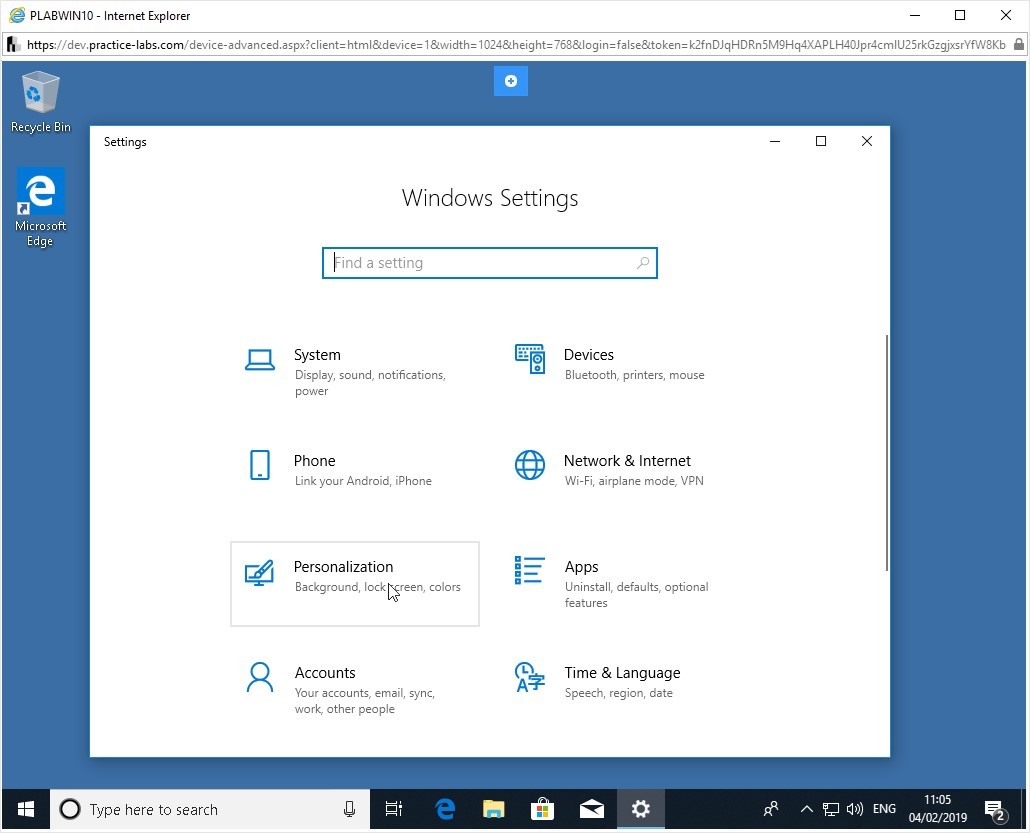Click the Cortana circle icon in taskbar search
Screen dimensions: 1030x833
(70, 809)
